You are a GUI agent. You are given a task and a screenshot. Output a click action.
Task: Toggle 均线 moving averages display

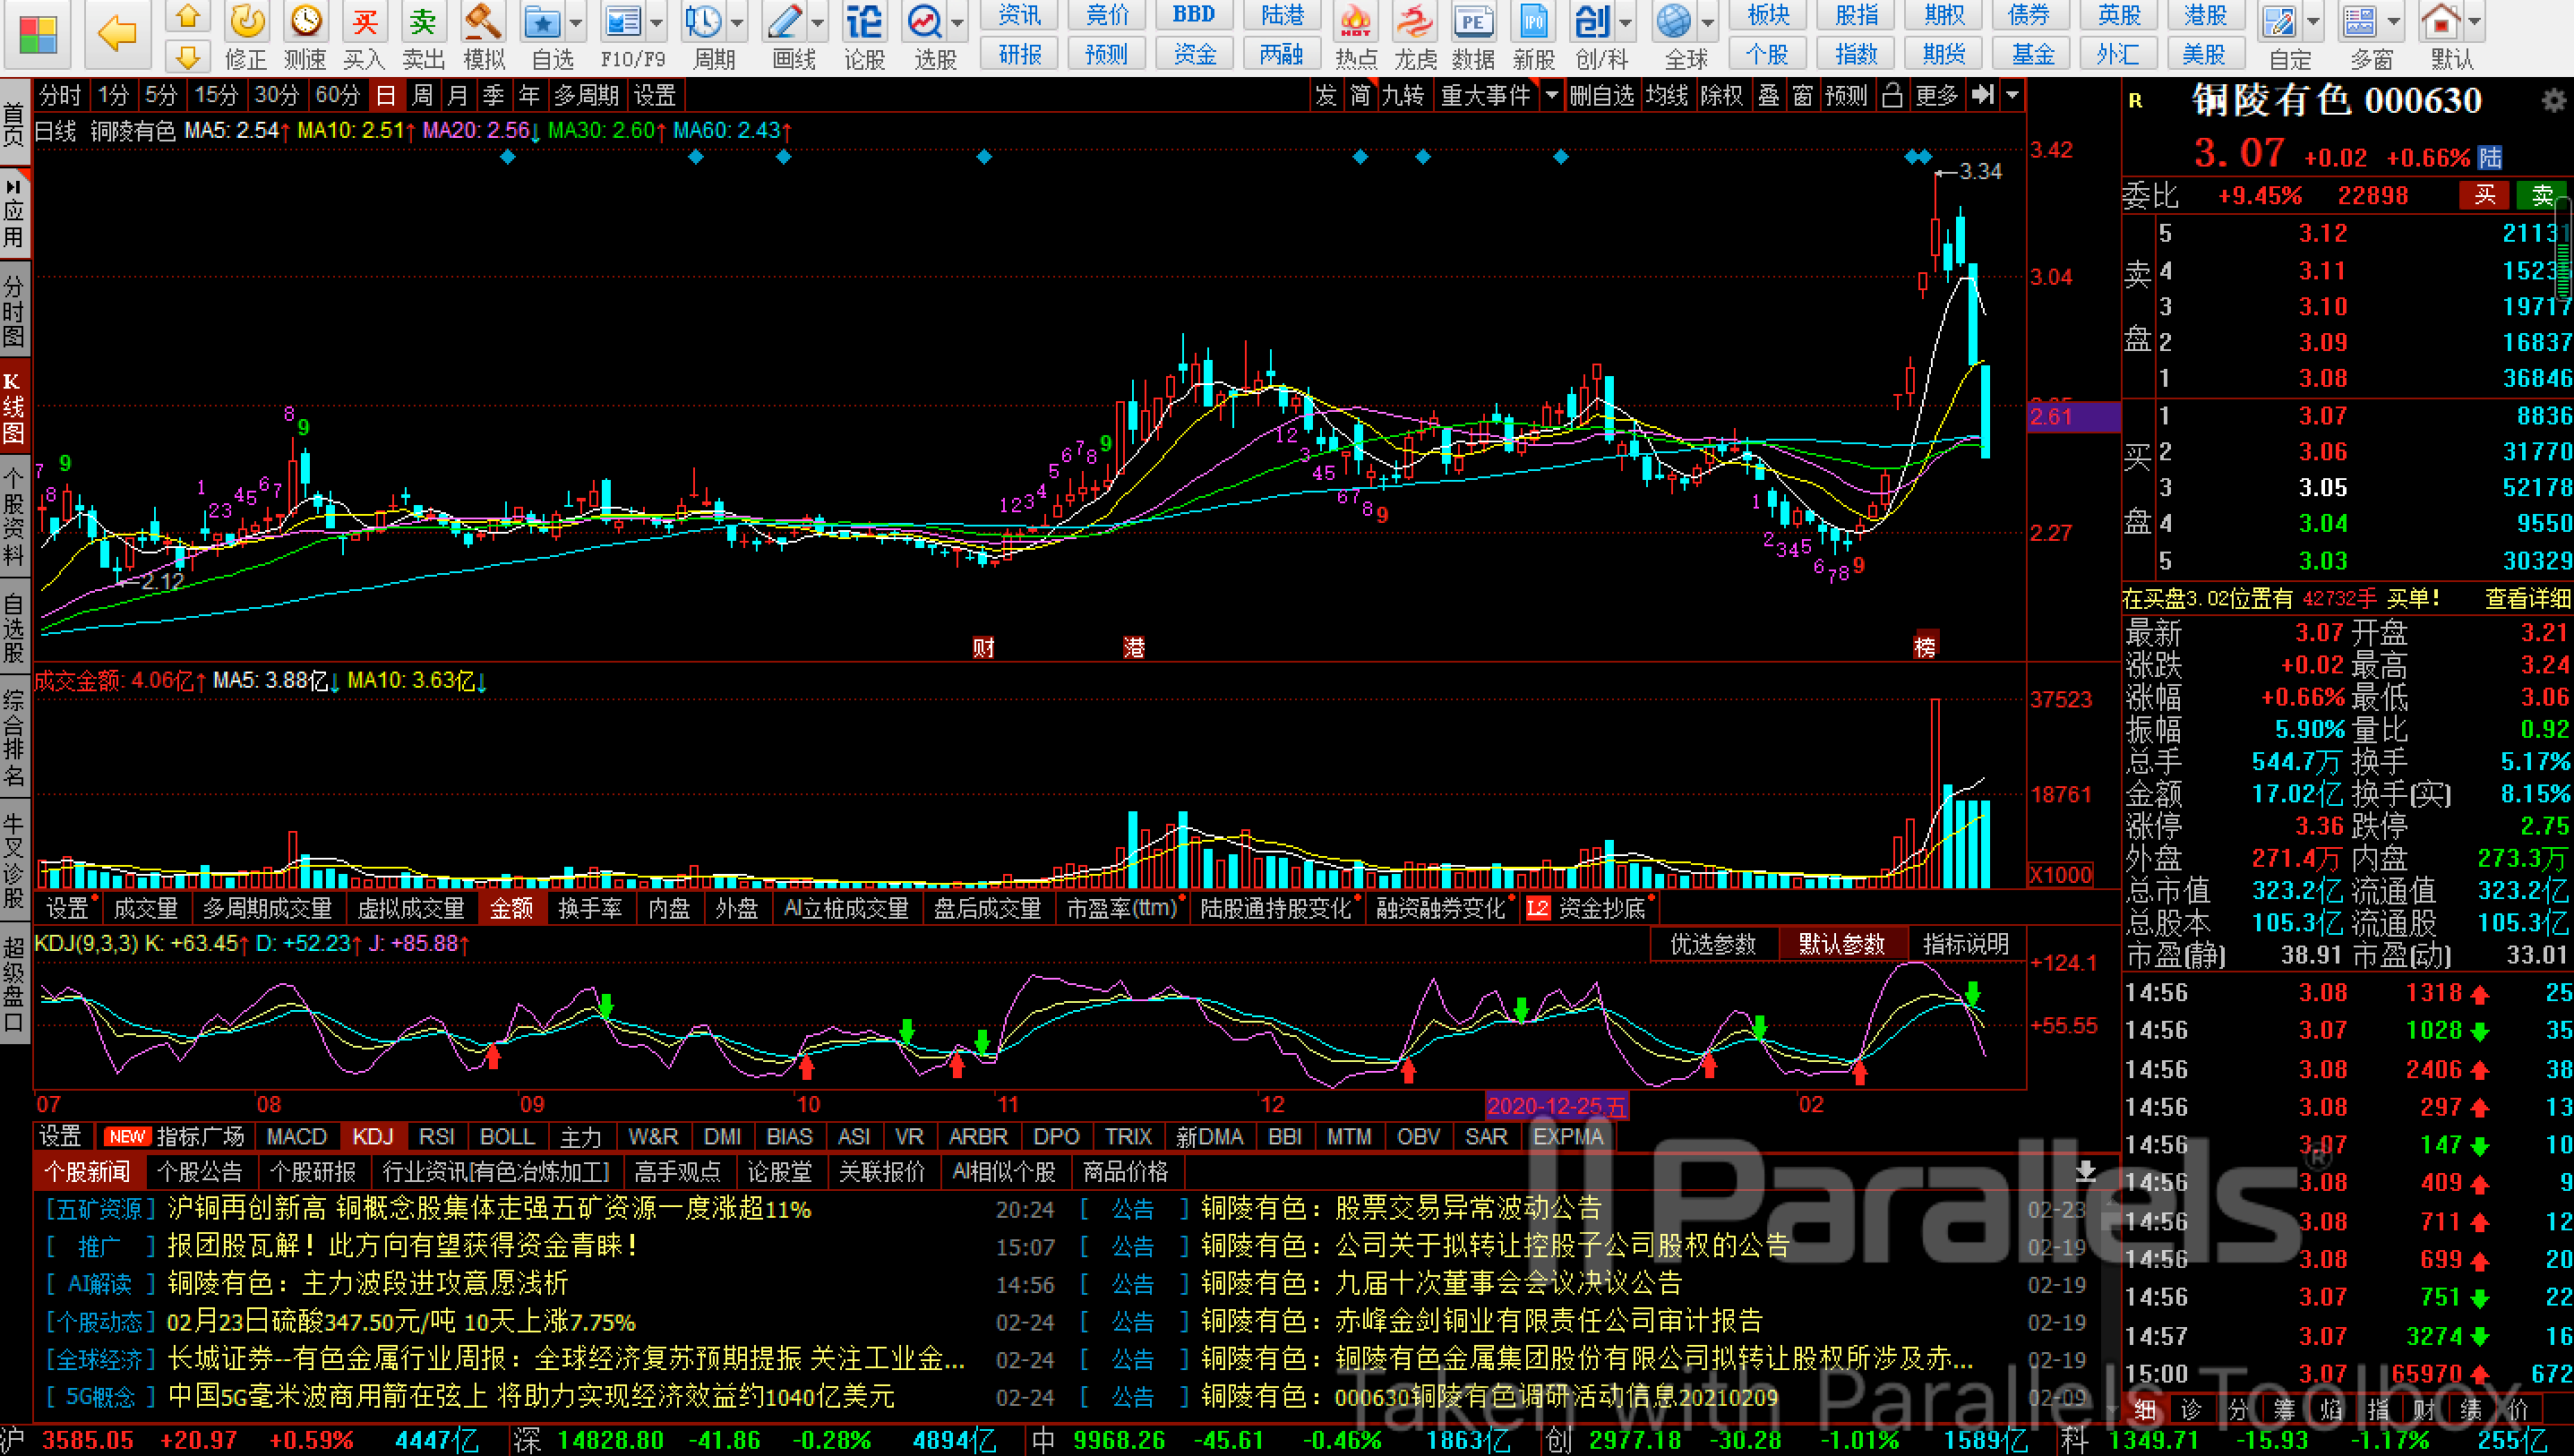click(1667, 96)
